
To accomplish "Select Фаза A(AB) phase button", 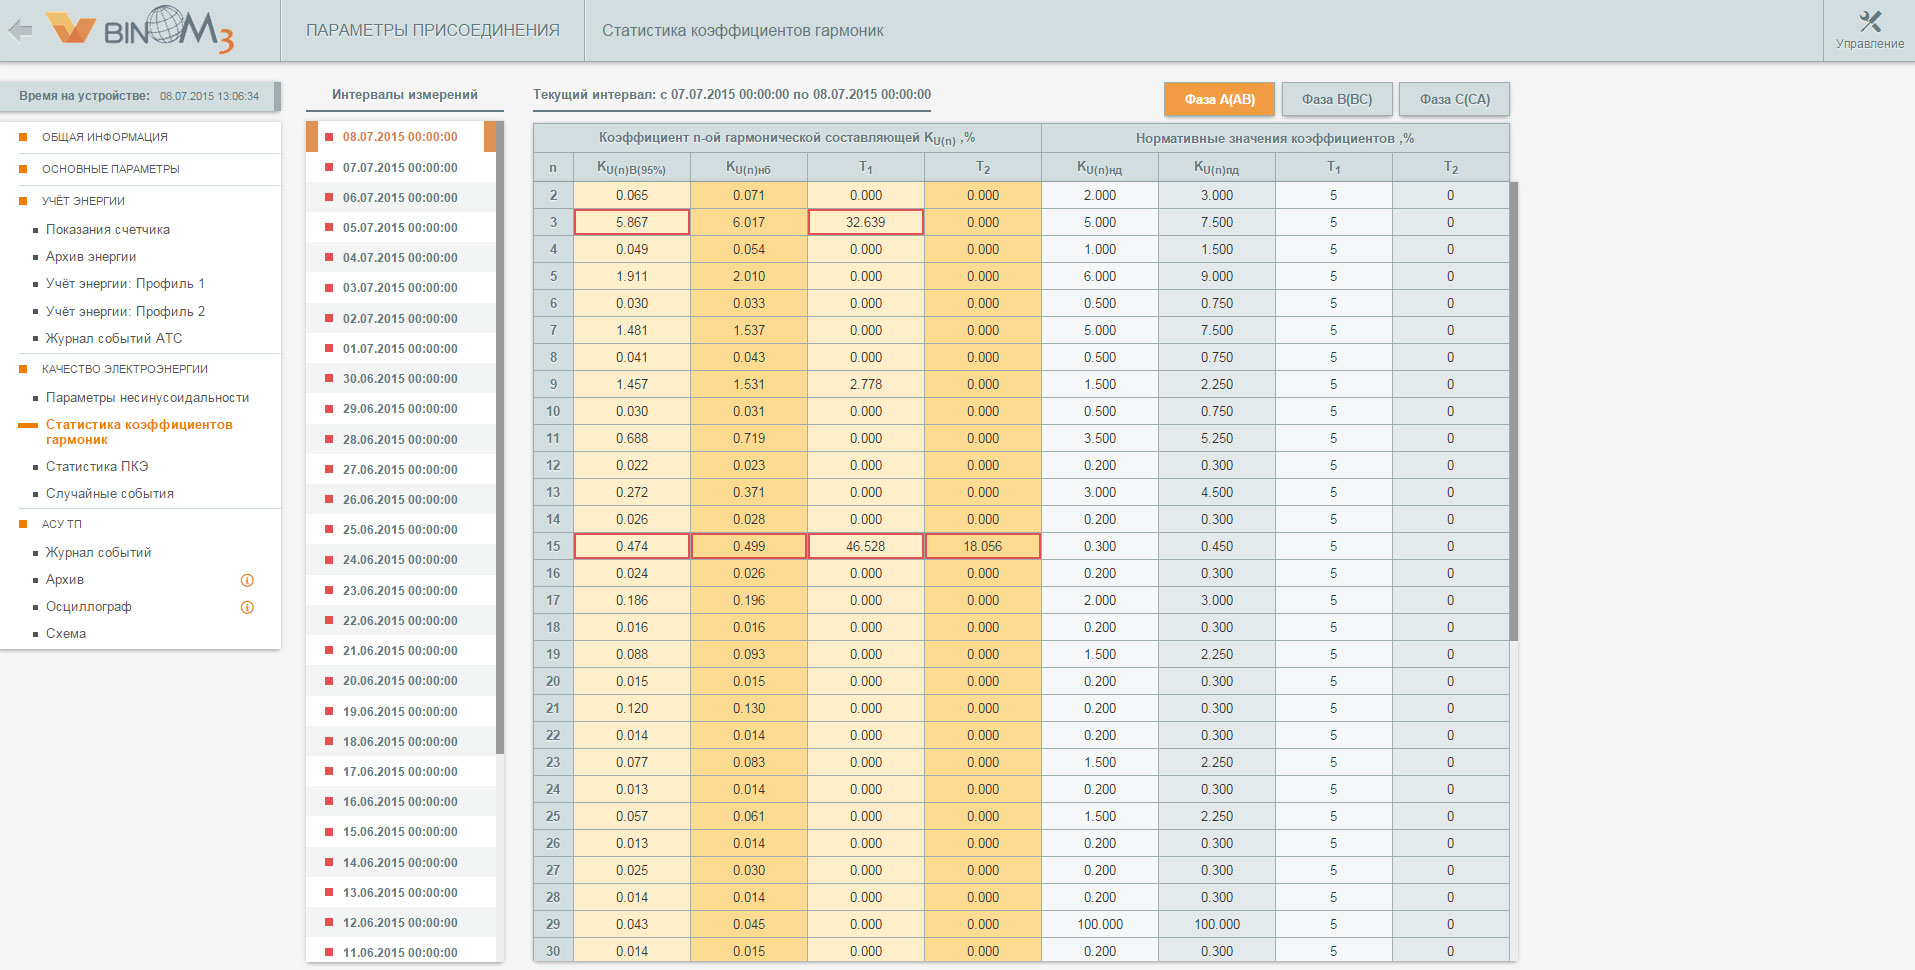I will pos(1219,99).
